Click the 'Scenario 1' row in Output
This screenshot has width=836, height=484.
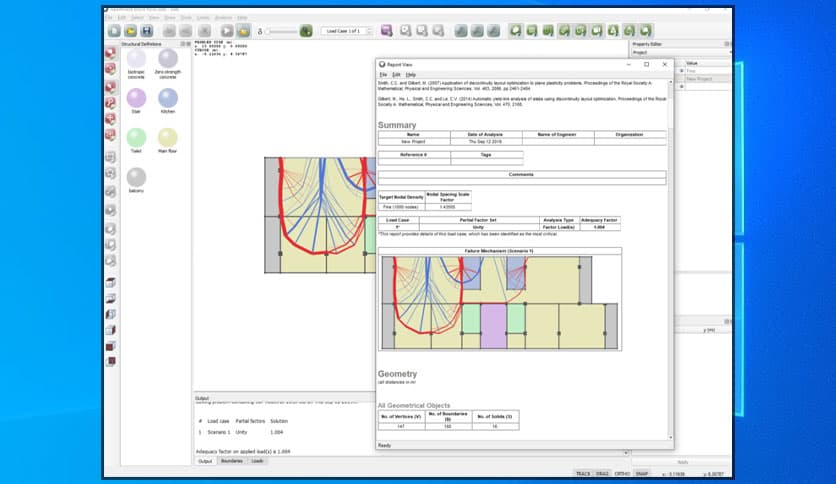[x=241, y=432]
